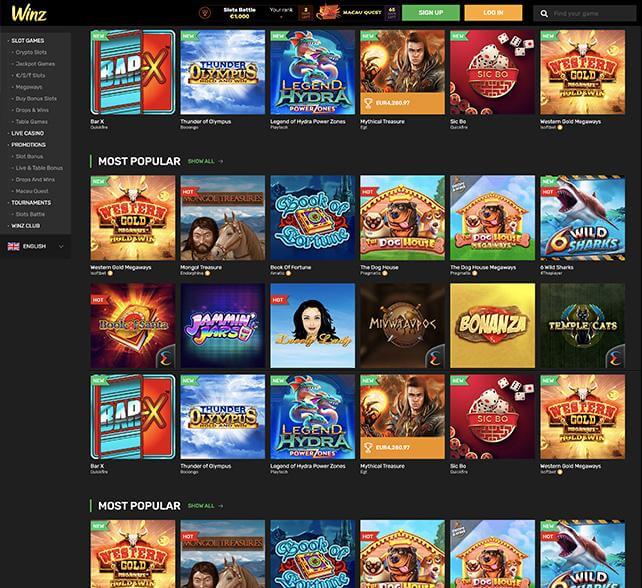Open Slot Bonus promotion
Image resolution: width=642 pixels, height=588 pixels.
[x=29, y=156]
